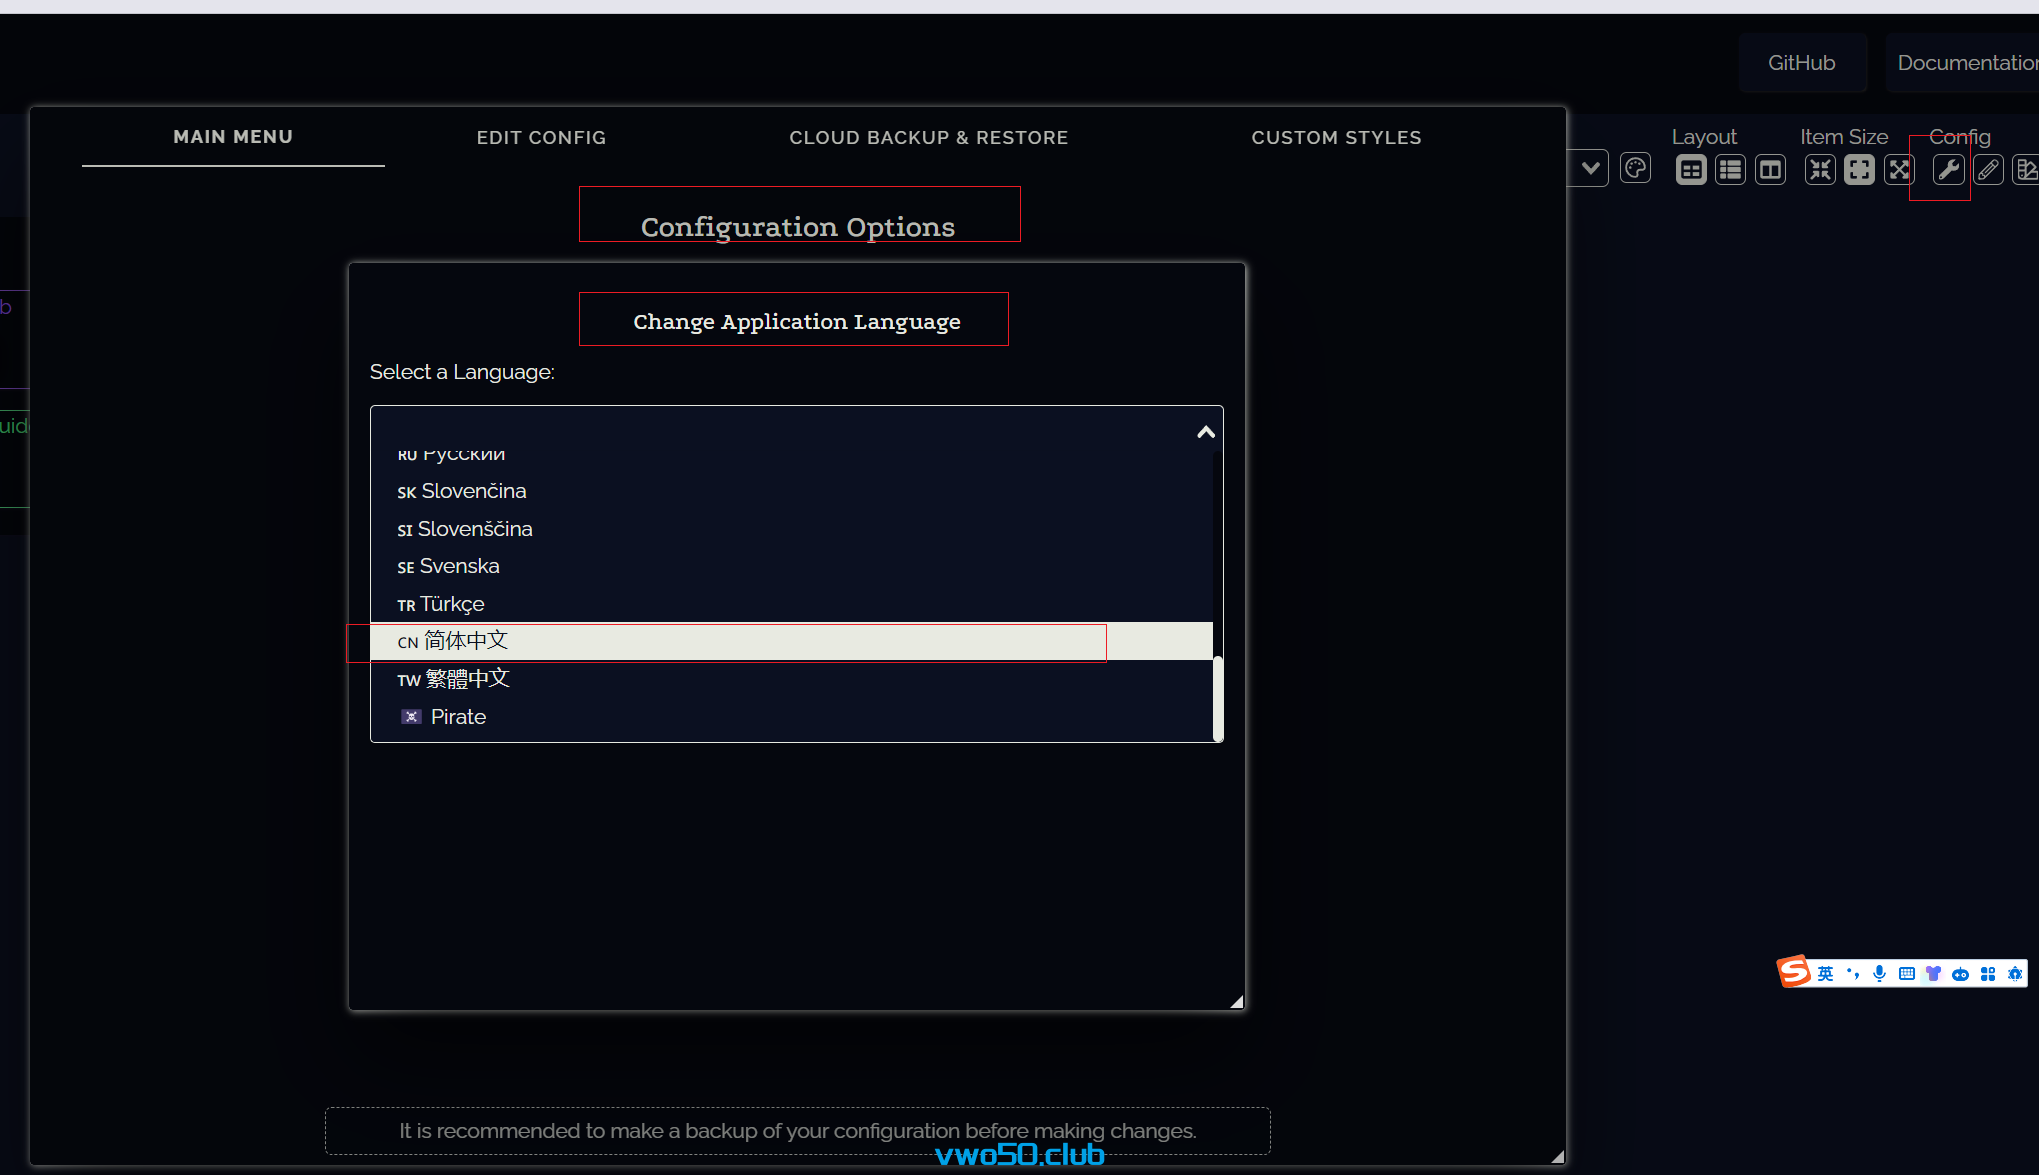The height and width of the screenshot is (1175, 2039).
Task: Click the language list scrollbar thumb
Action: pyautogui.click(x=1217, y=698)
